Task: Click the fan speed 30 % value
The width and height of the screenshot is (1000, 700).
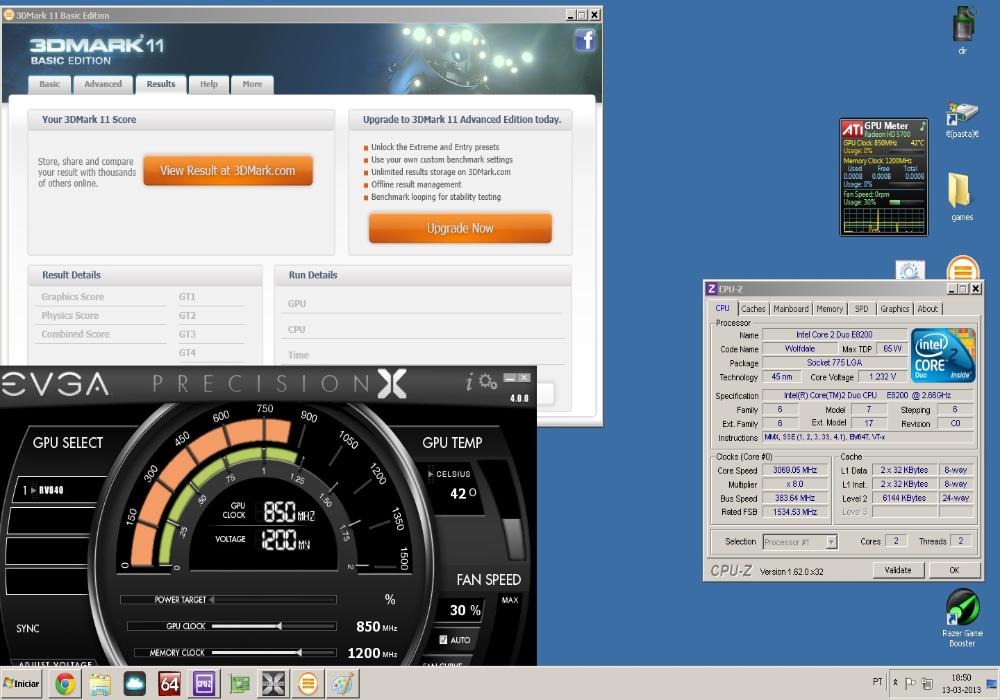Action: point(465,610)
